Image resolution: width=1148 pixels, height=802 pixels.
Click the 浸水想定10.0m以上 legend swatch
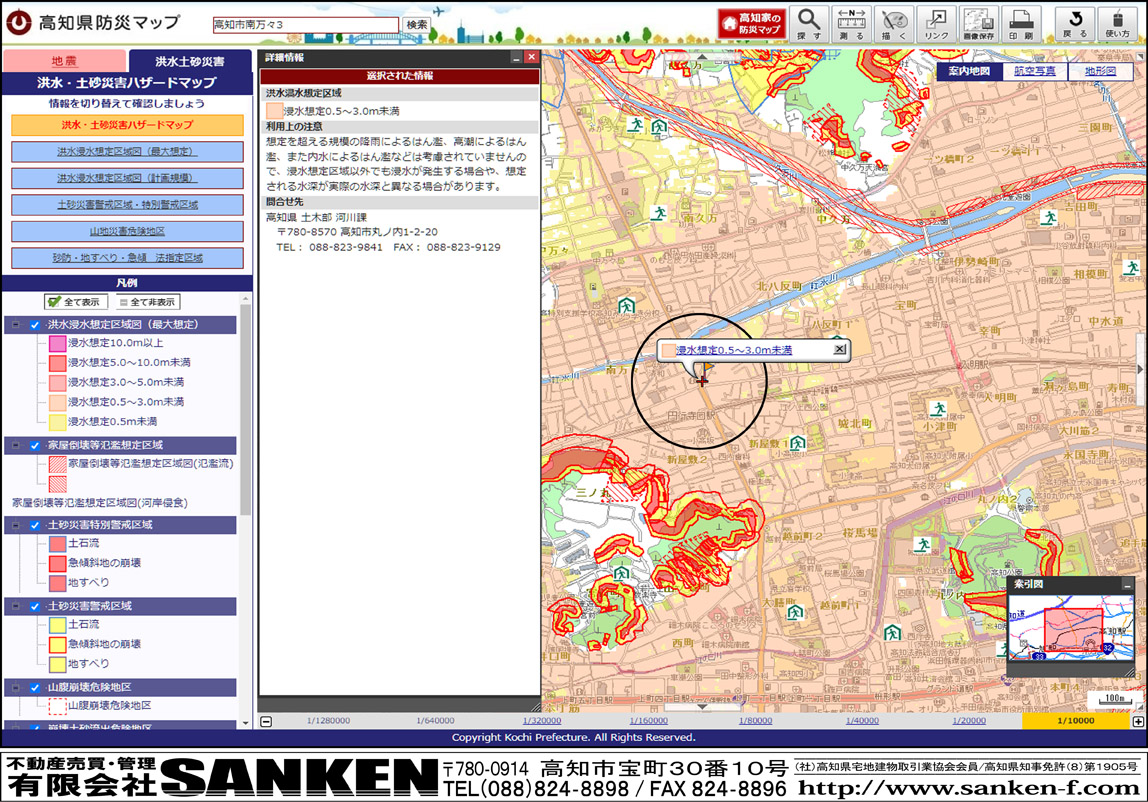(x=58, y=344)
